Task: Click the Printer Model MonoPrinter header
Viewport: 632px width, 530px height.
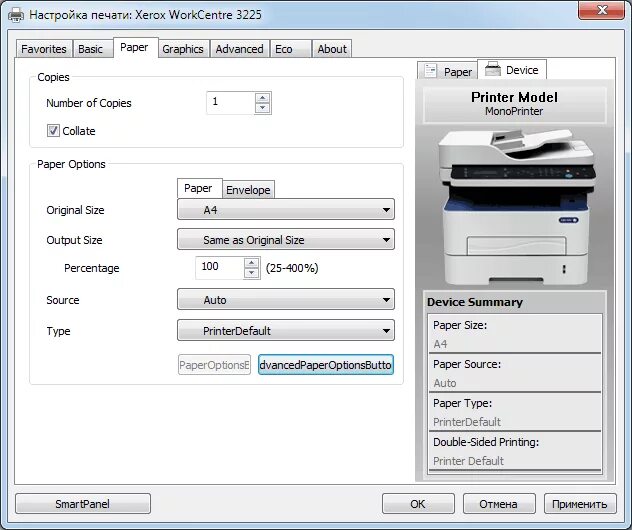Action: point(514,104)
